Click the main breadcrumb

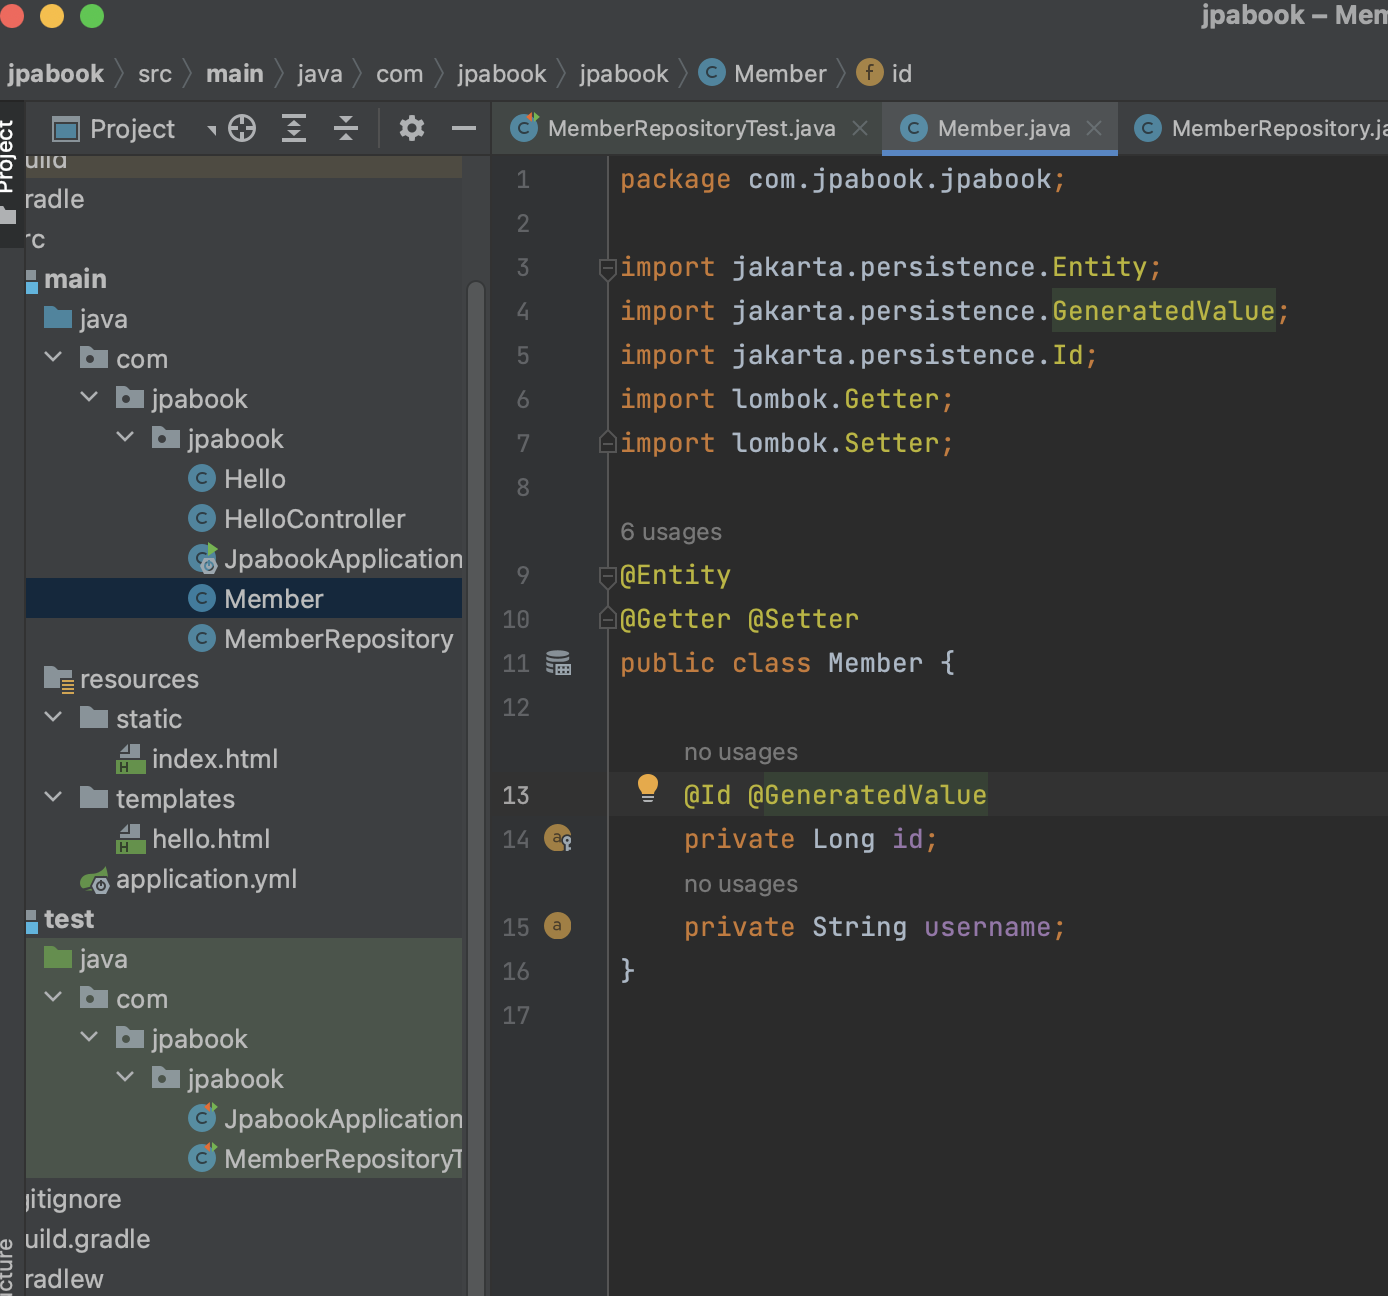click(235, 74)
